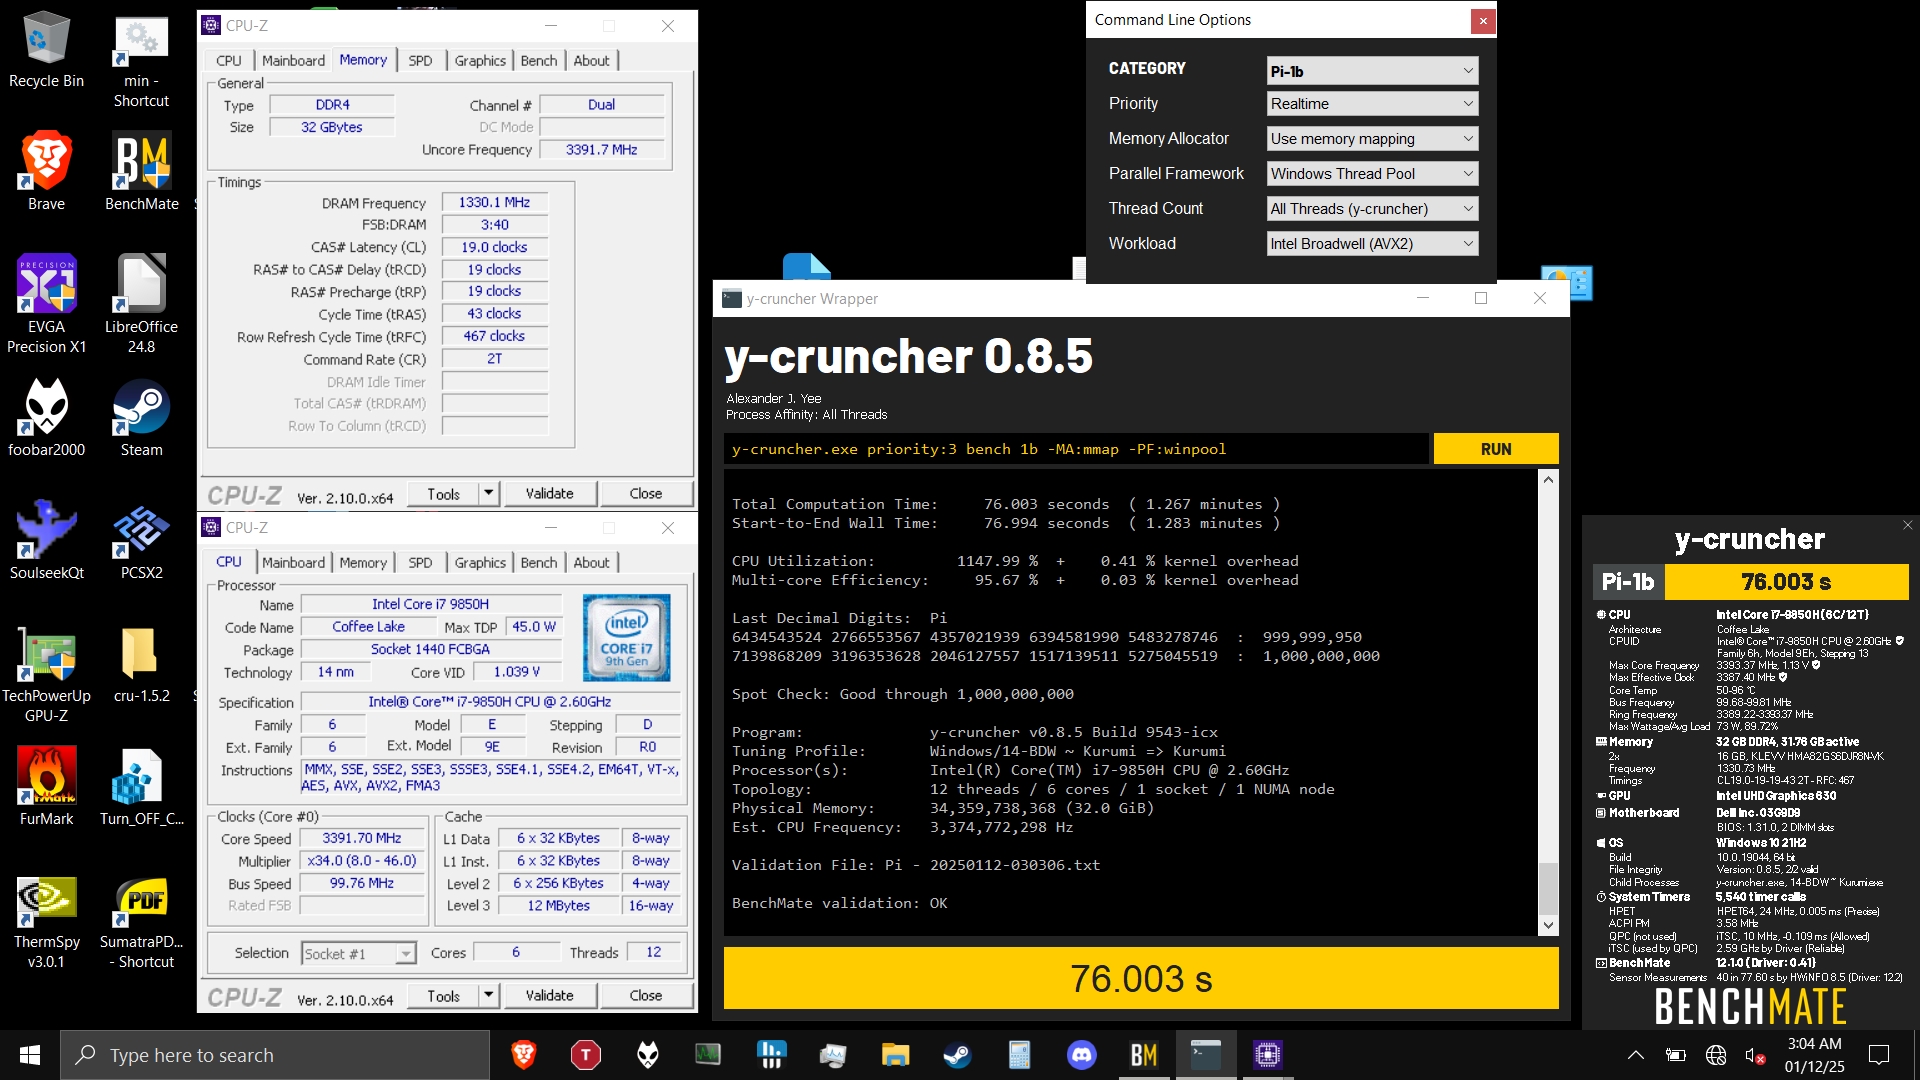Click the Steam icon in the taskbar
Screen dimensions: 1920x1080
click(957, 1054)
